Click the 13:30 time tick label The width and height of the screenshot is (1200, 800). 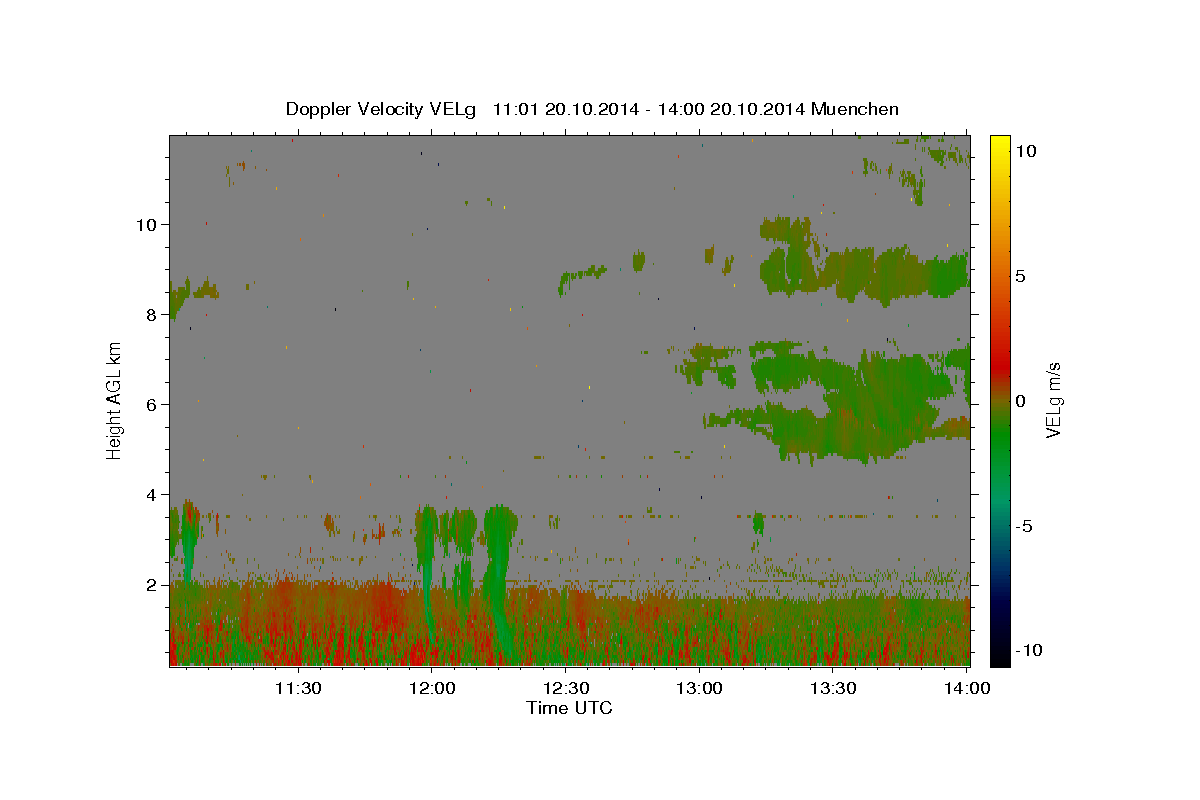(x=833, y=688)
